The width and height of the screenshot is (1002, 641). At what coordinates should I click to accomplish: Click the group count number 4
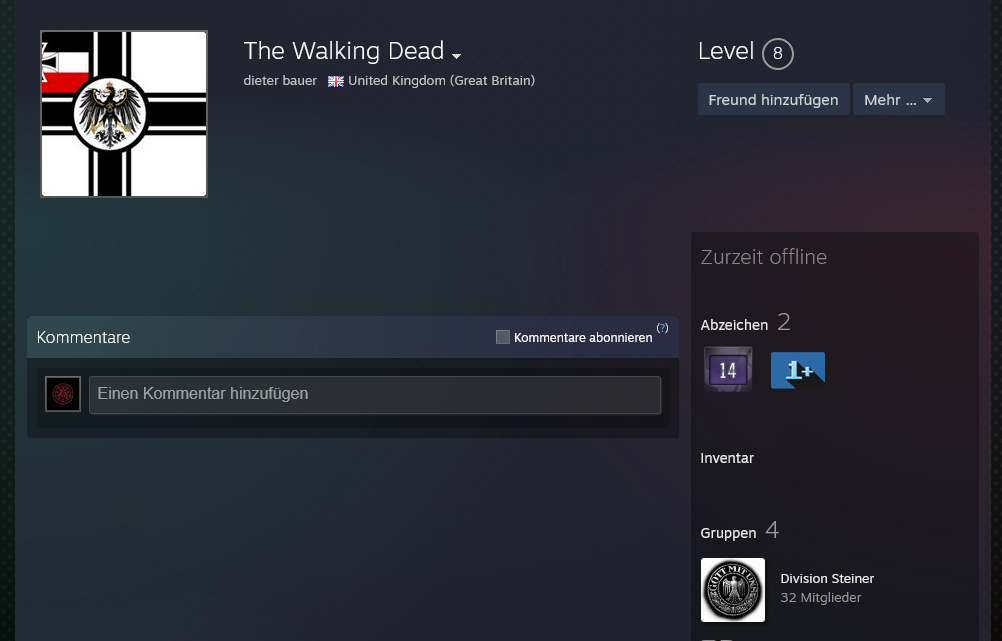(772, 530)
